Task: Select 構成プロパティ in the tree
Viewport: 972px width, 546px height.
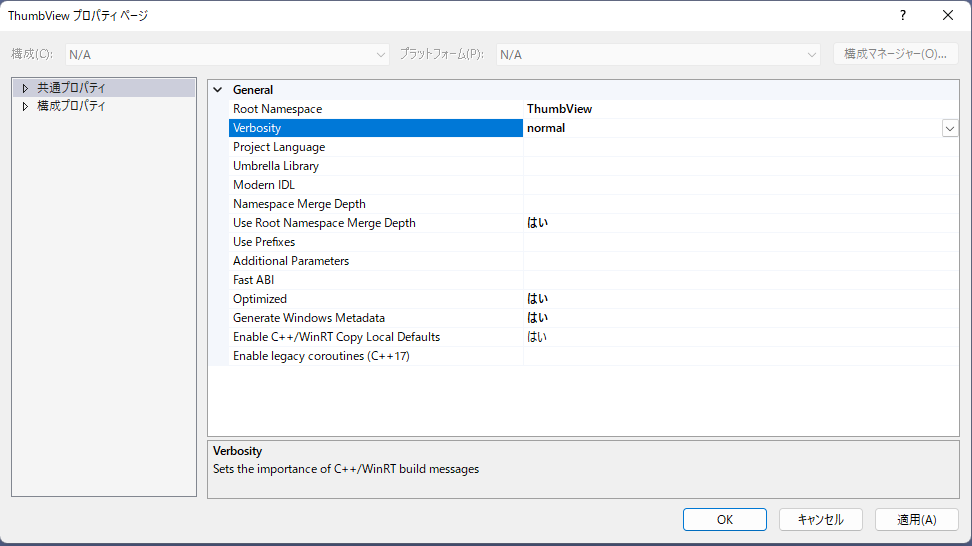Action: 71,106
